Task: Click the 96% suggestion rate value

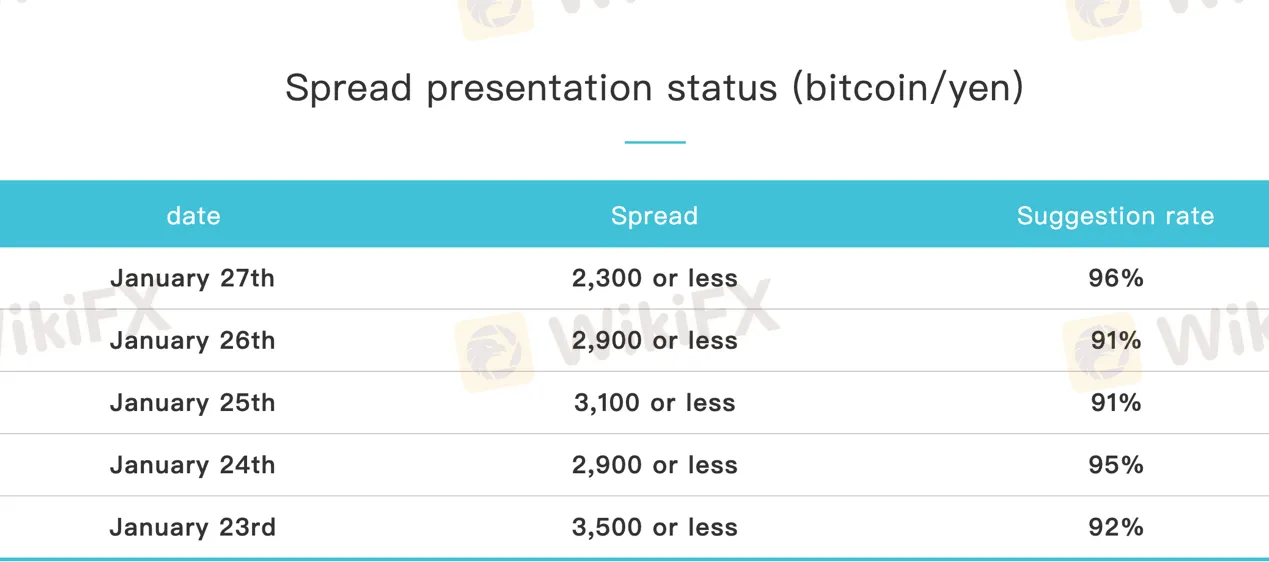Action: [x=1115, y=278]
